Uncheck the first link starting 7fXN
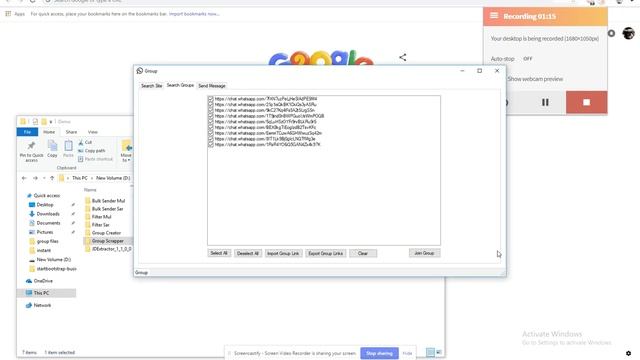640x360 pixels. 211,99
